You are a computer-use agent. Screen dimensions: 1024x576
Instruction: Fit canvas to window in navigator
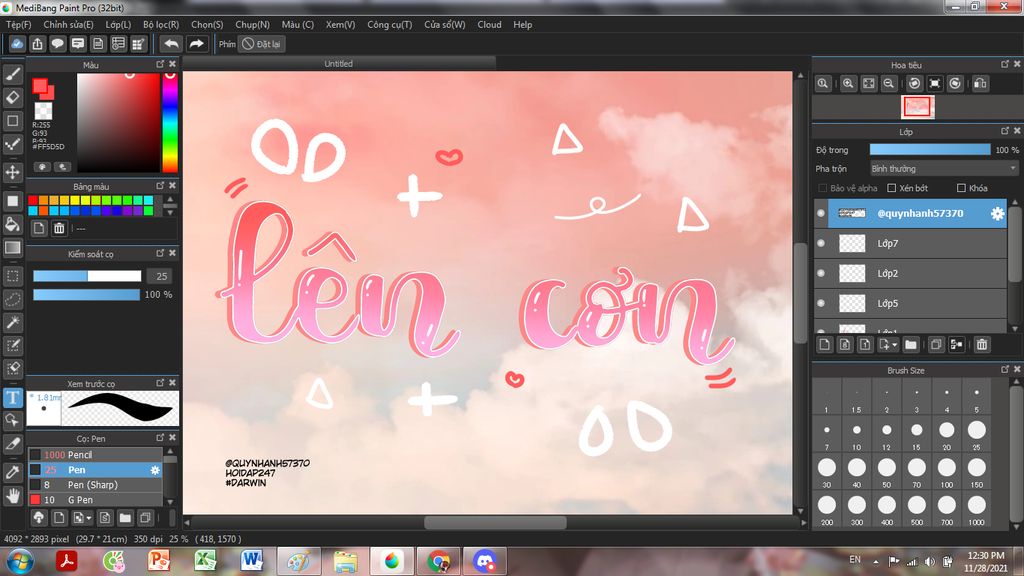pyautogui.click(x=869, y=84)
